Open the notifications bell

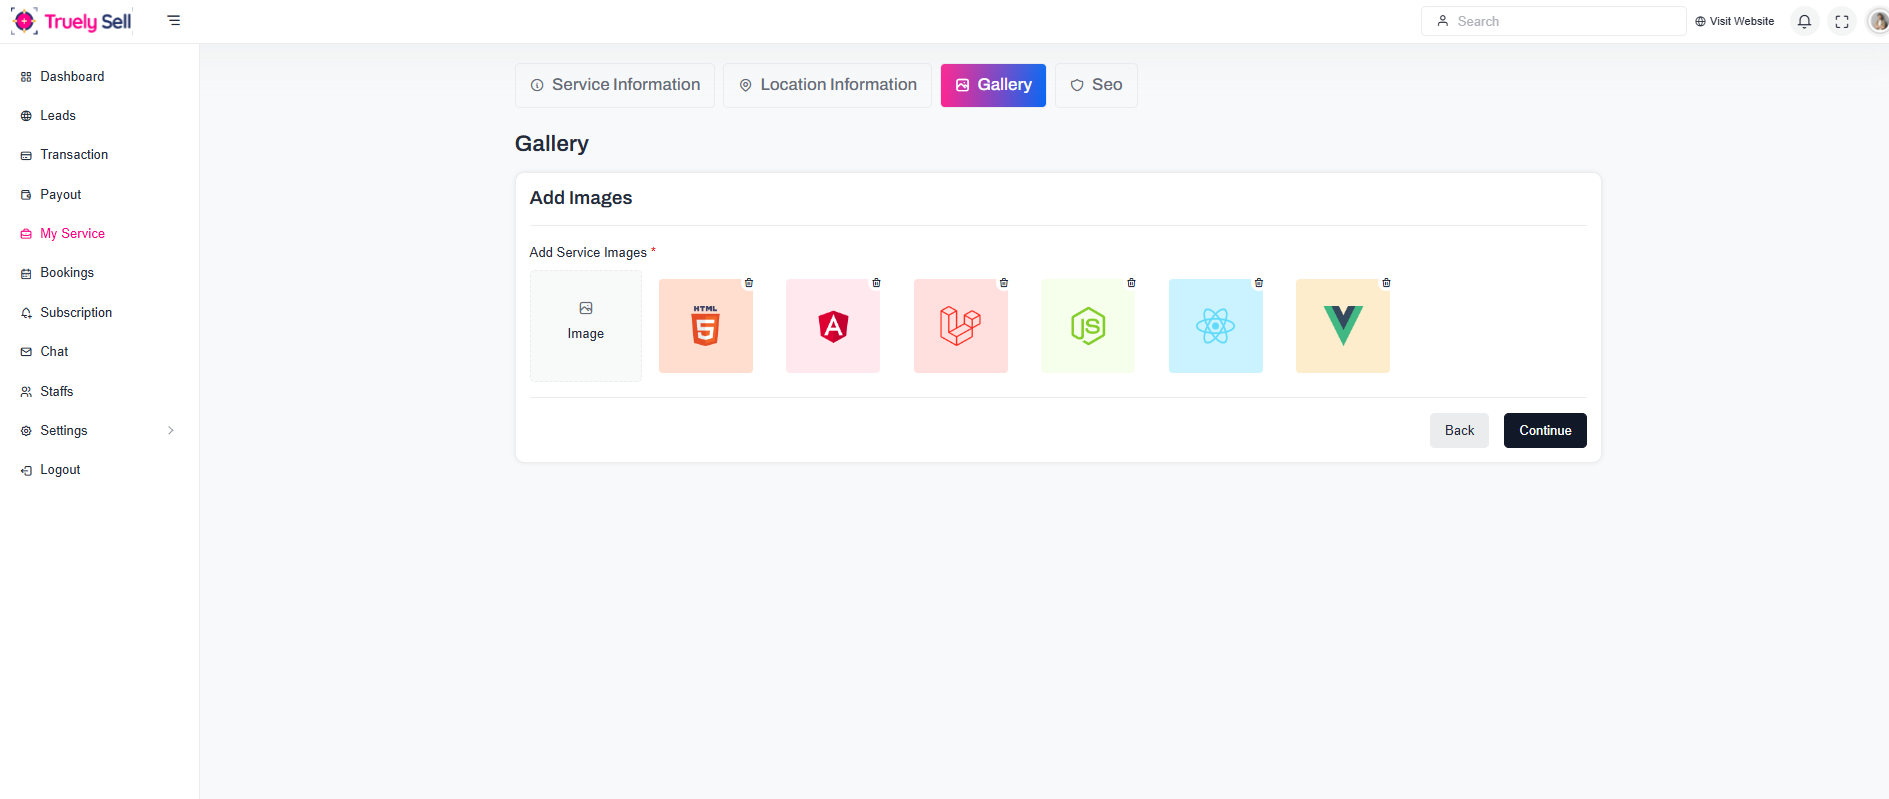1804,21
